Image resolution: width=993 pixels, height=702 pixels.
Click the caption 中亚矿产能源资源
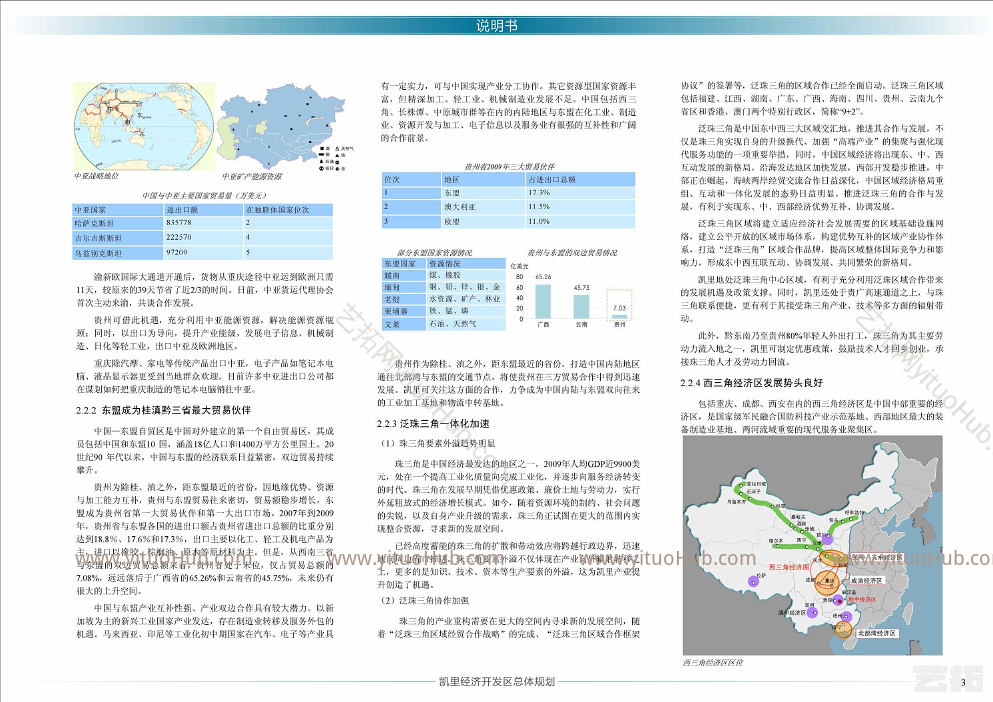(251, 177)
